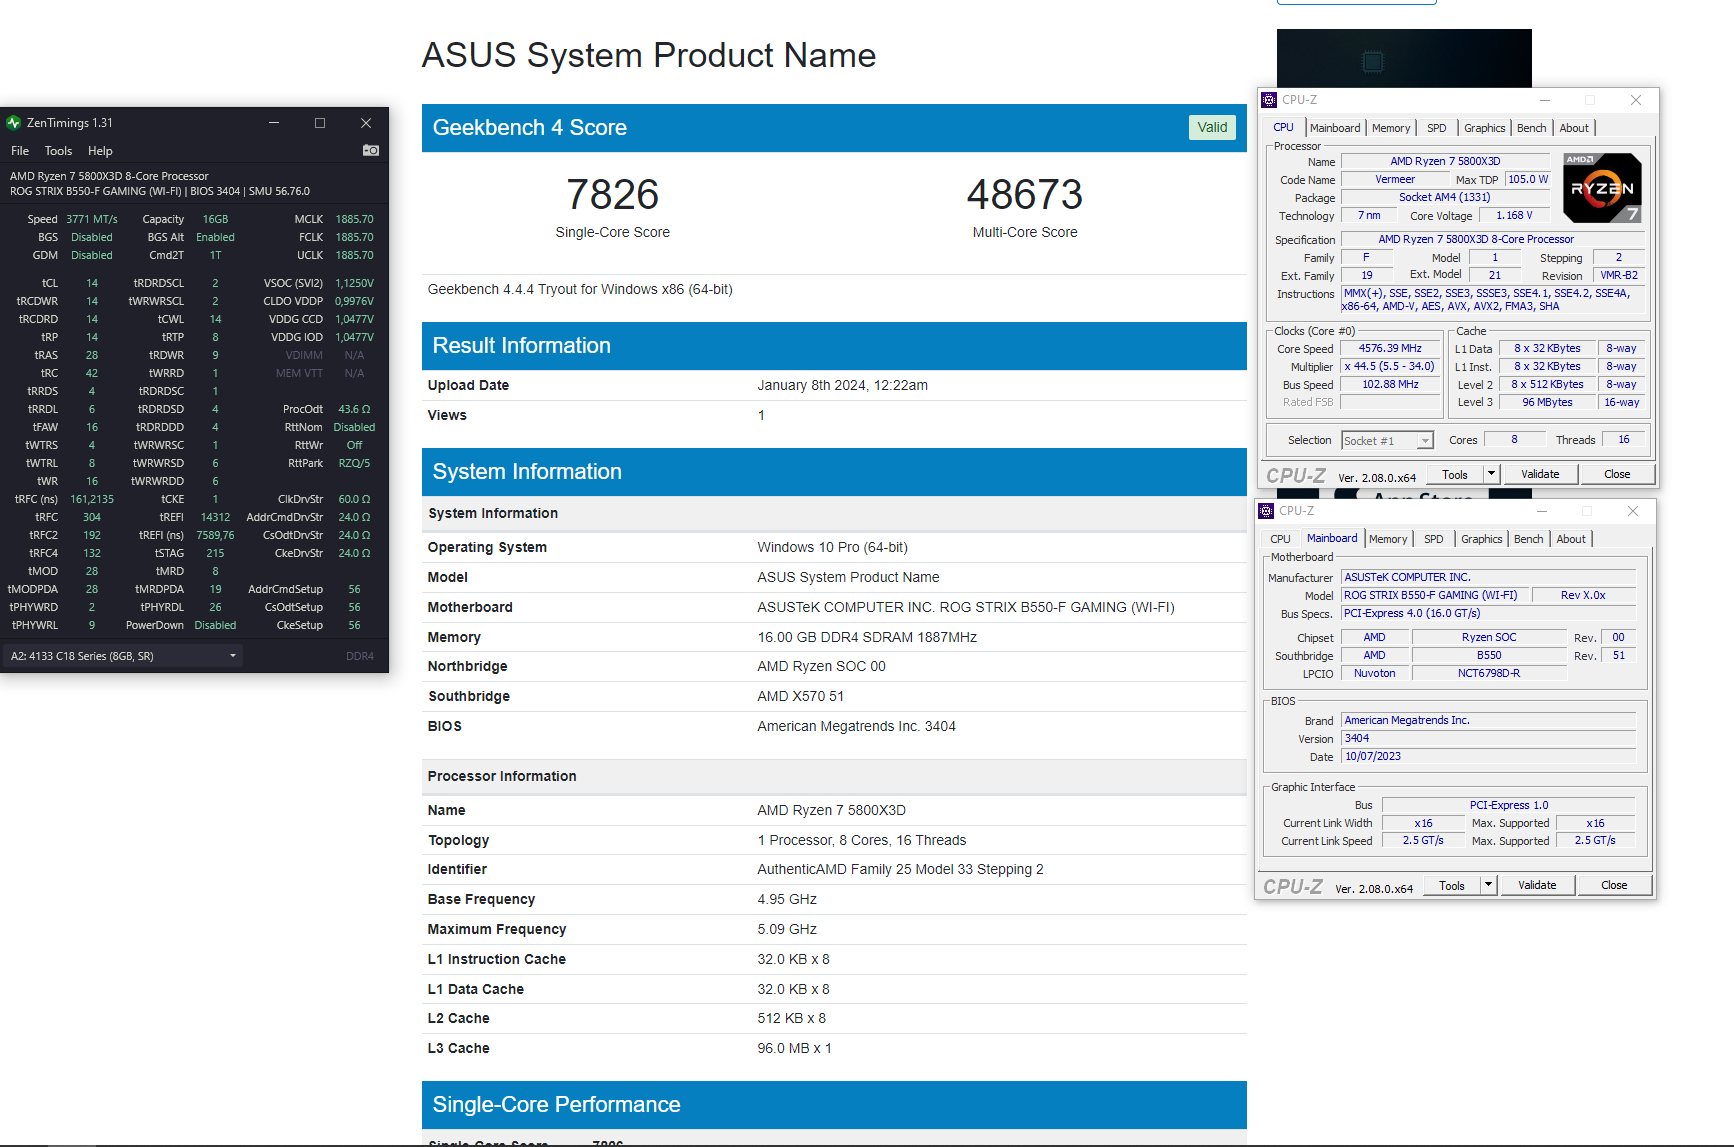This screenshot has height=1147, width=1734.
Task: Click tRFC (ns) 161,2135 value in ZenTimings
Action: point(92,499)
